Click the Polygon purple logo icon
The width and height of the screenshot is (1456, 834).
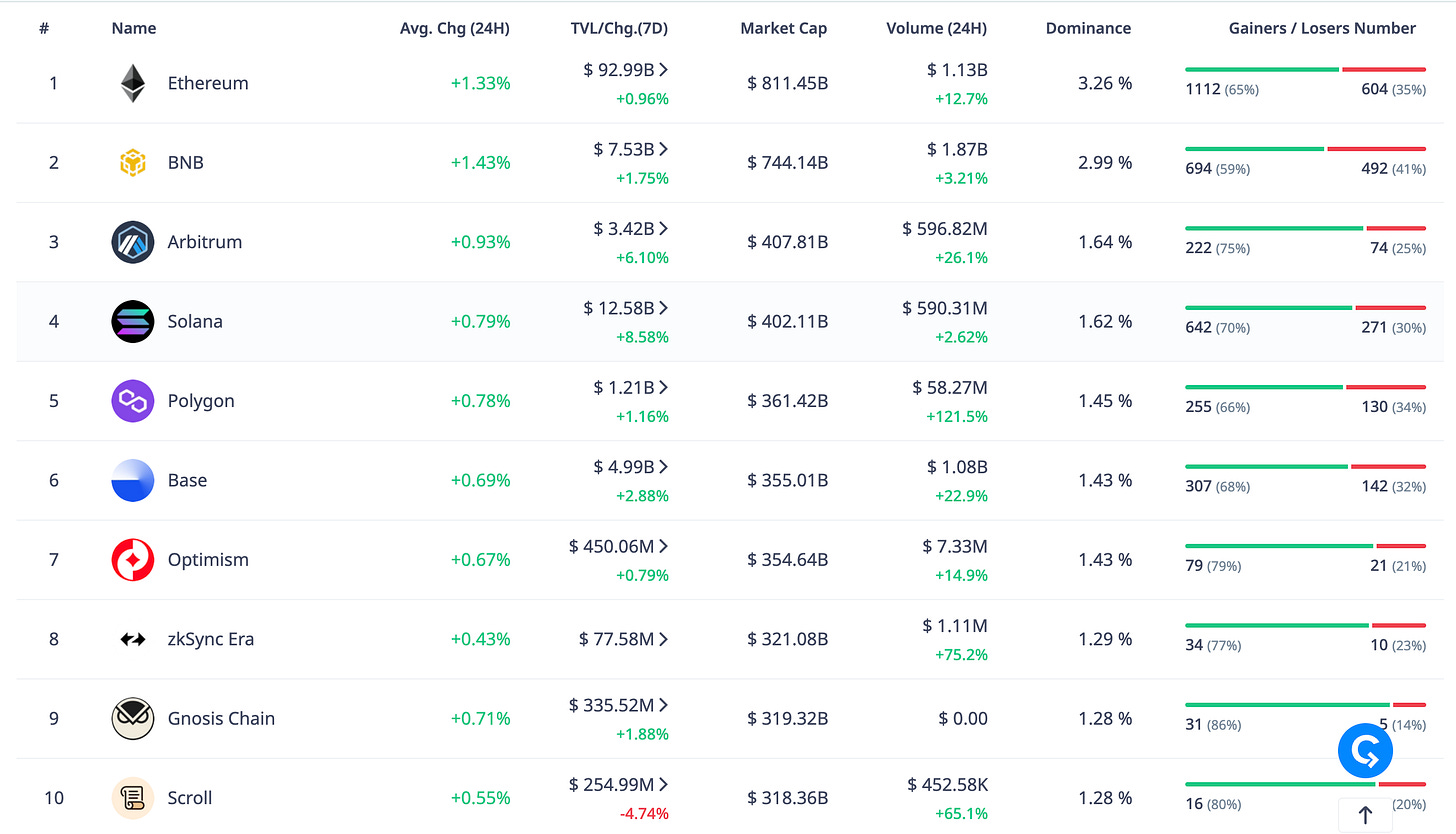[132, 401]
